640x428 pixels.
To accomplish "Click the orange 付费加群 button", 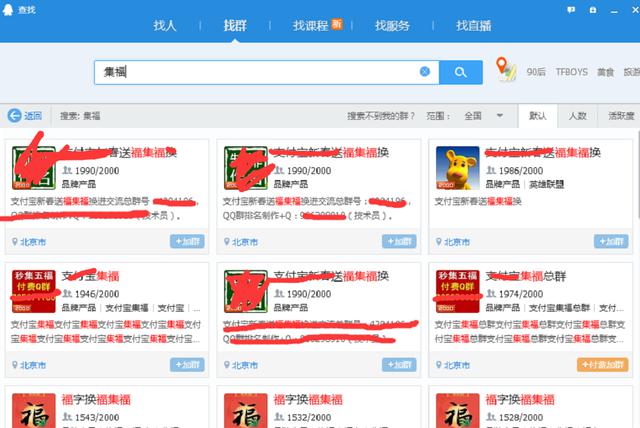I will (x=602, y=365).
